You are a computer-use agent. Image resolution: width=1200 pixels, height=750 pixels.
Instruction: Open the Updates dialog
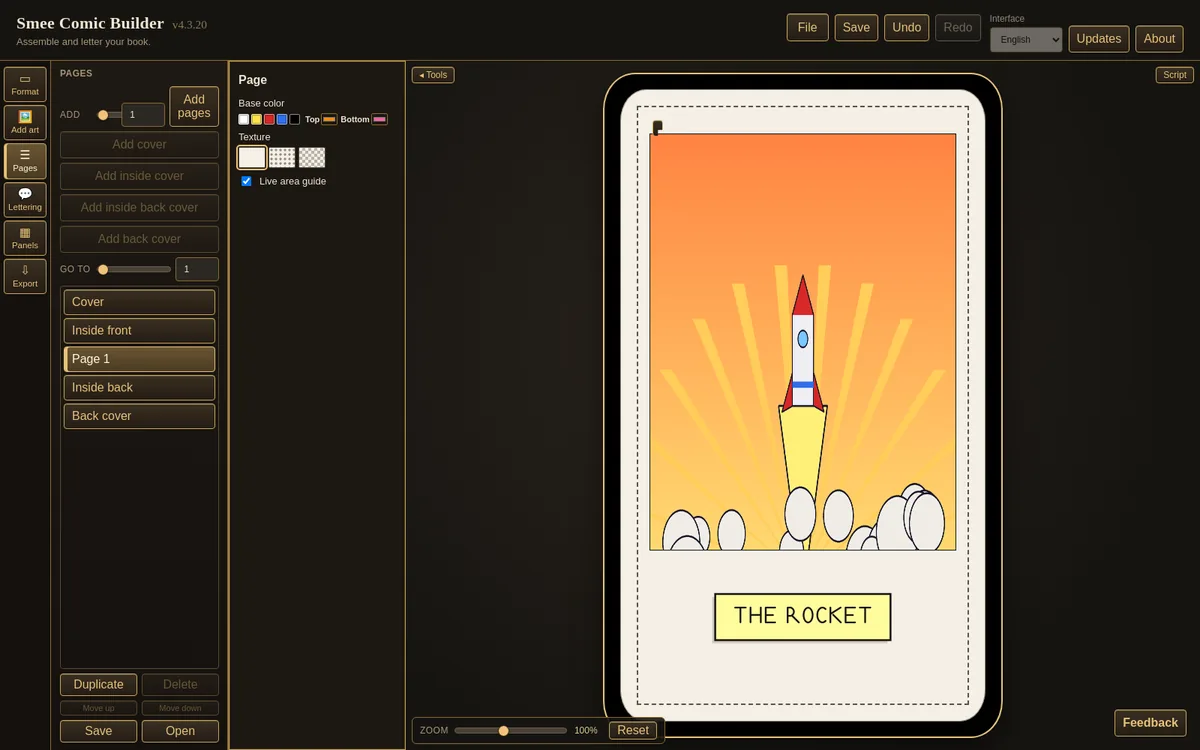point(1099,39)
